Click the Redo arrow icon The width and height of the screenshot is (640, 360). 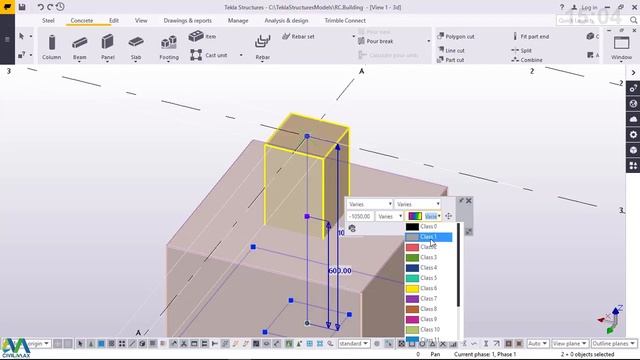click(x=50, y=7)
